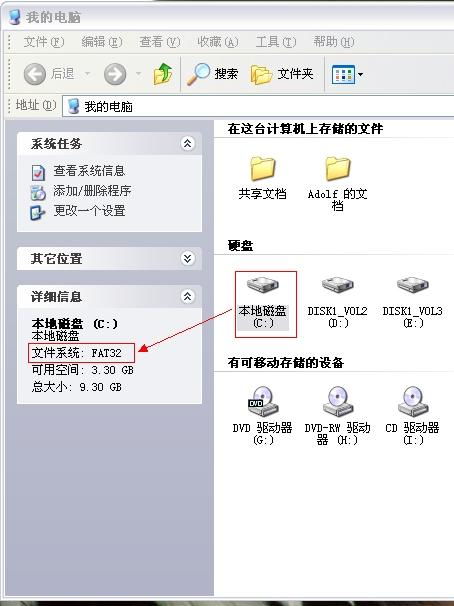Select the DISK1_VOL2 (D:) drive
Image resolution: width=454 pixels, height=606 pixels.
(337, 303)
